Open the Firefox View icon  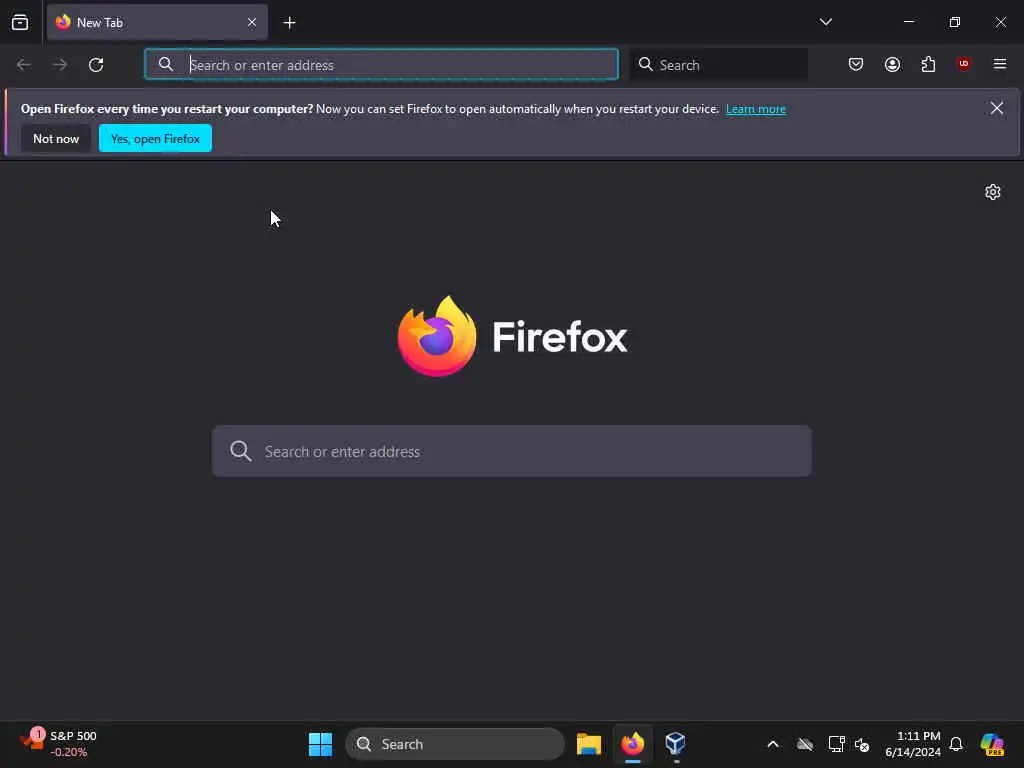[x=20, y=22]
